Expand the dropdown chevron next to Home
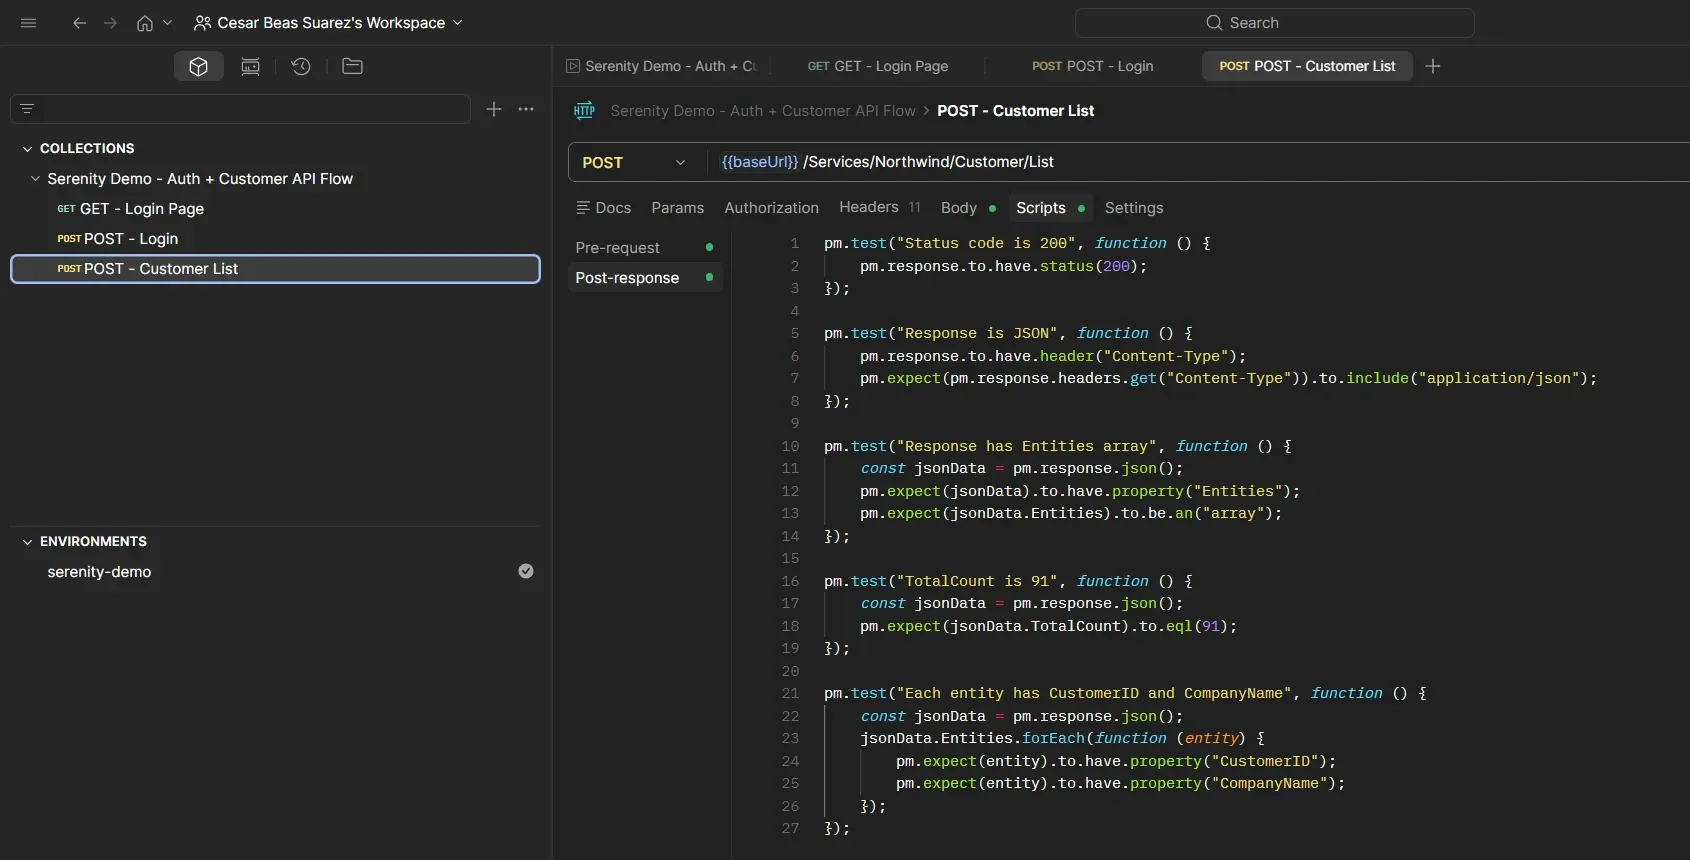 coord(167,23)
